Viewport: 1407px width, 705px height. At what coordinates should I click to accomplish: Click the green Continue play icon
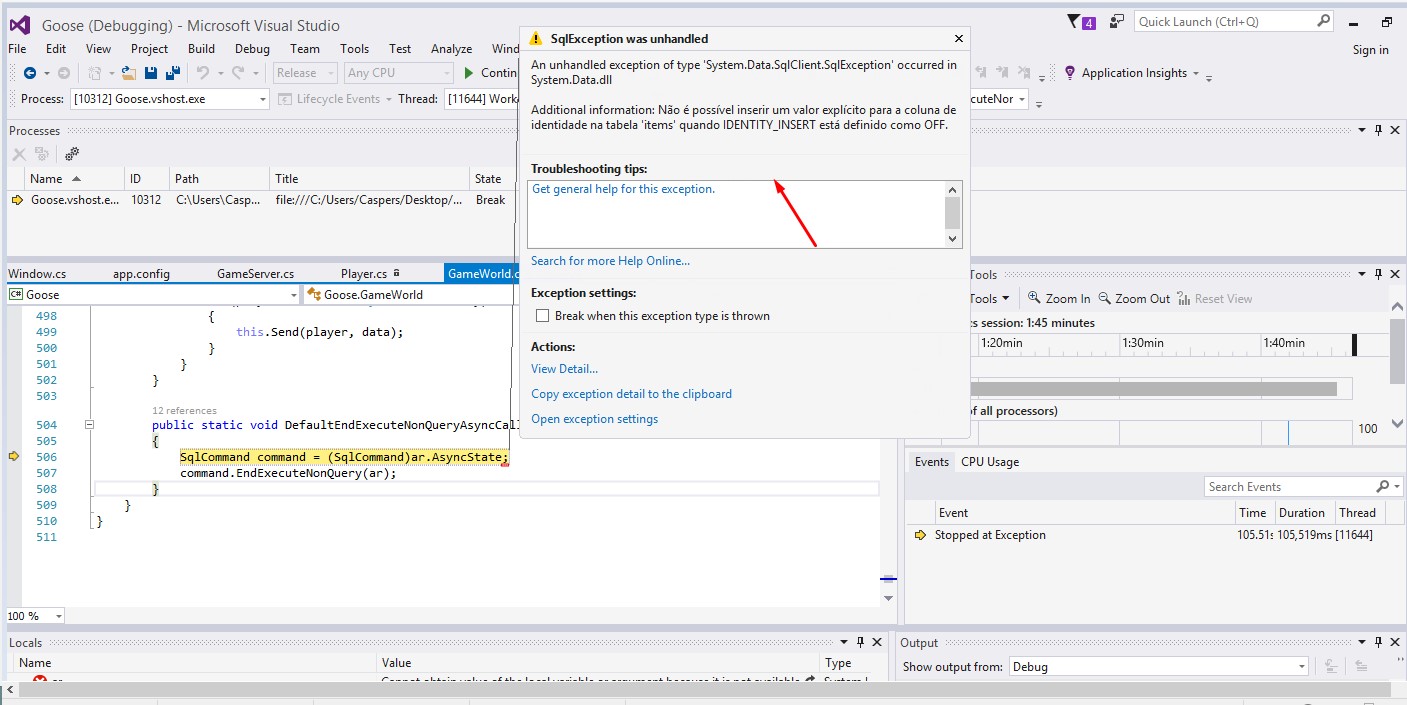468,73
